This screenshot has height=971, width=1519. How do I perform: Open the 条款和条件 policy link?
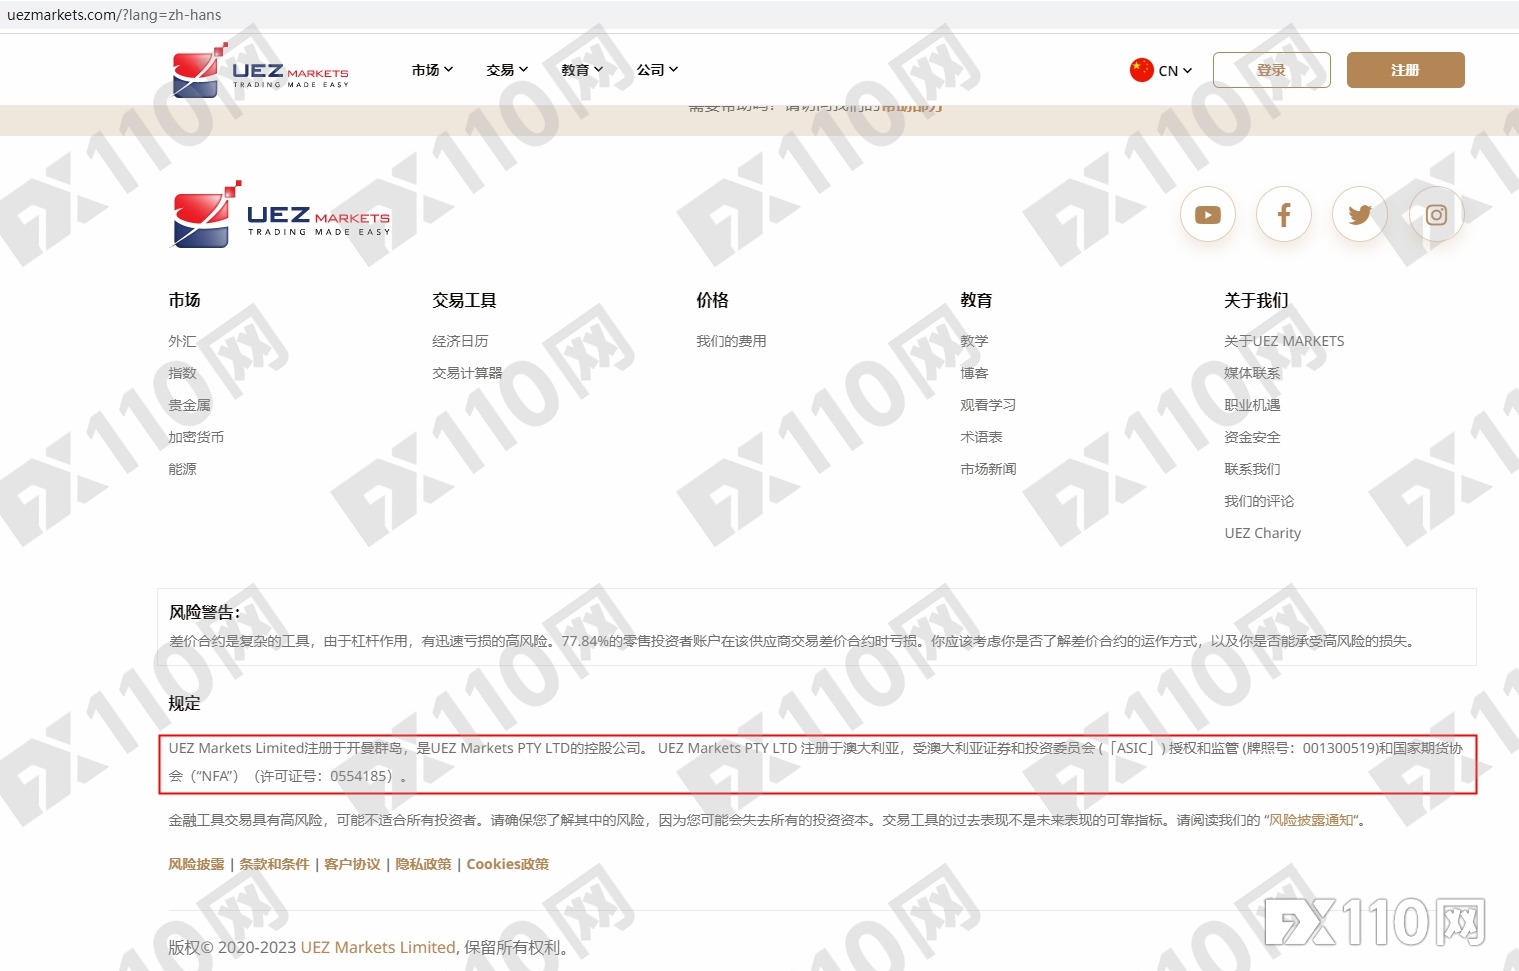(274, 864)
